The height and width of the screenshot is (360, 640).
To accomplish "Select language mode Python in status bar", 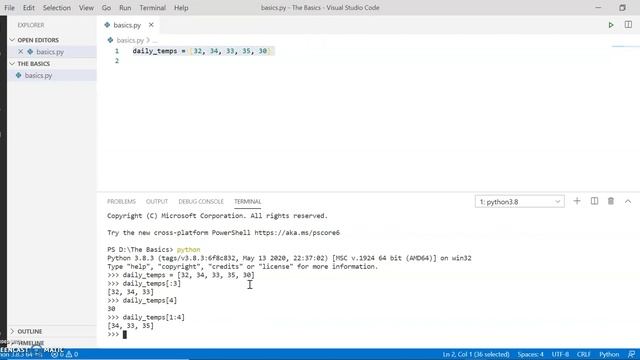I will coord(609,354).
